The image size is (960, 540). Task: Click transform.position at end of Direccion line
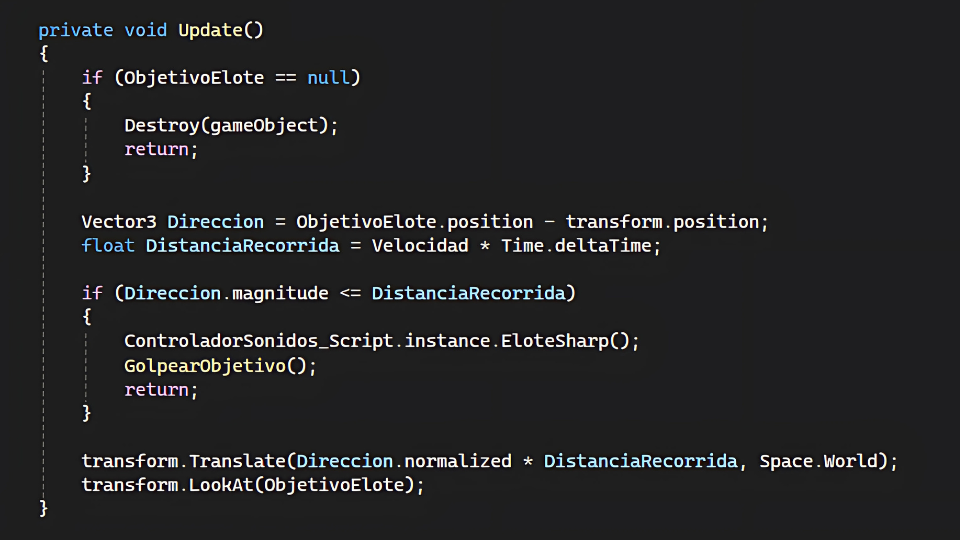click(x=662, y=222)
